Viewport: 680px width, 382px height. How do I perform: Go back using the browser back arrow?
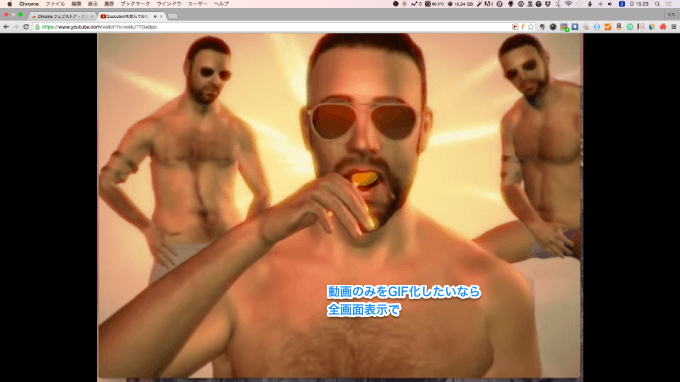[x=6, y=27]
